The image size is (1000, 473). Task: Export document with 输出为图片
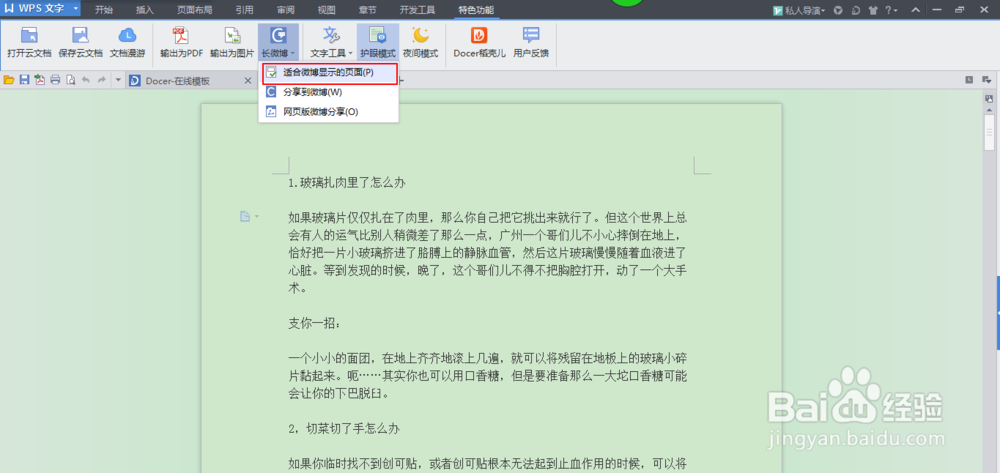232,43
